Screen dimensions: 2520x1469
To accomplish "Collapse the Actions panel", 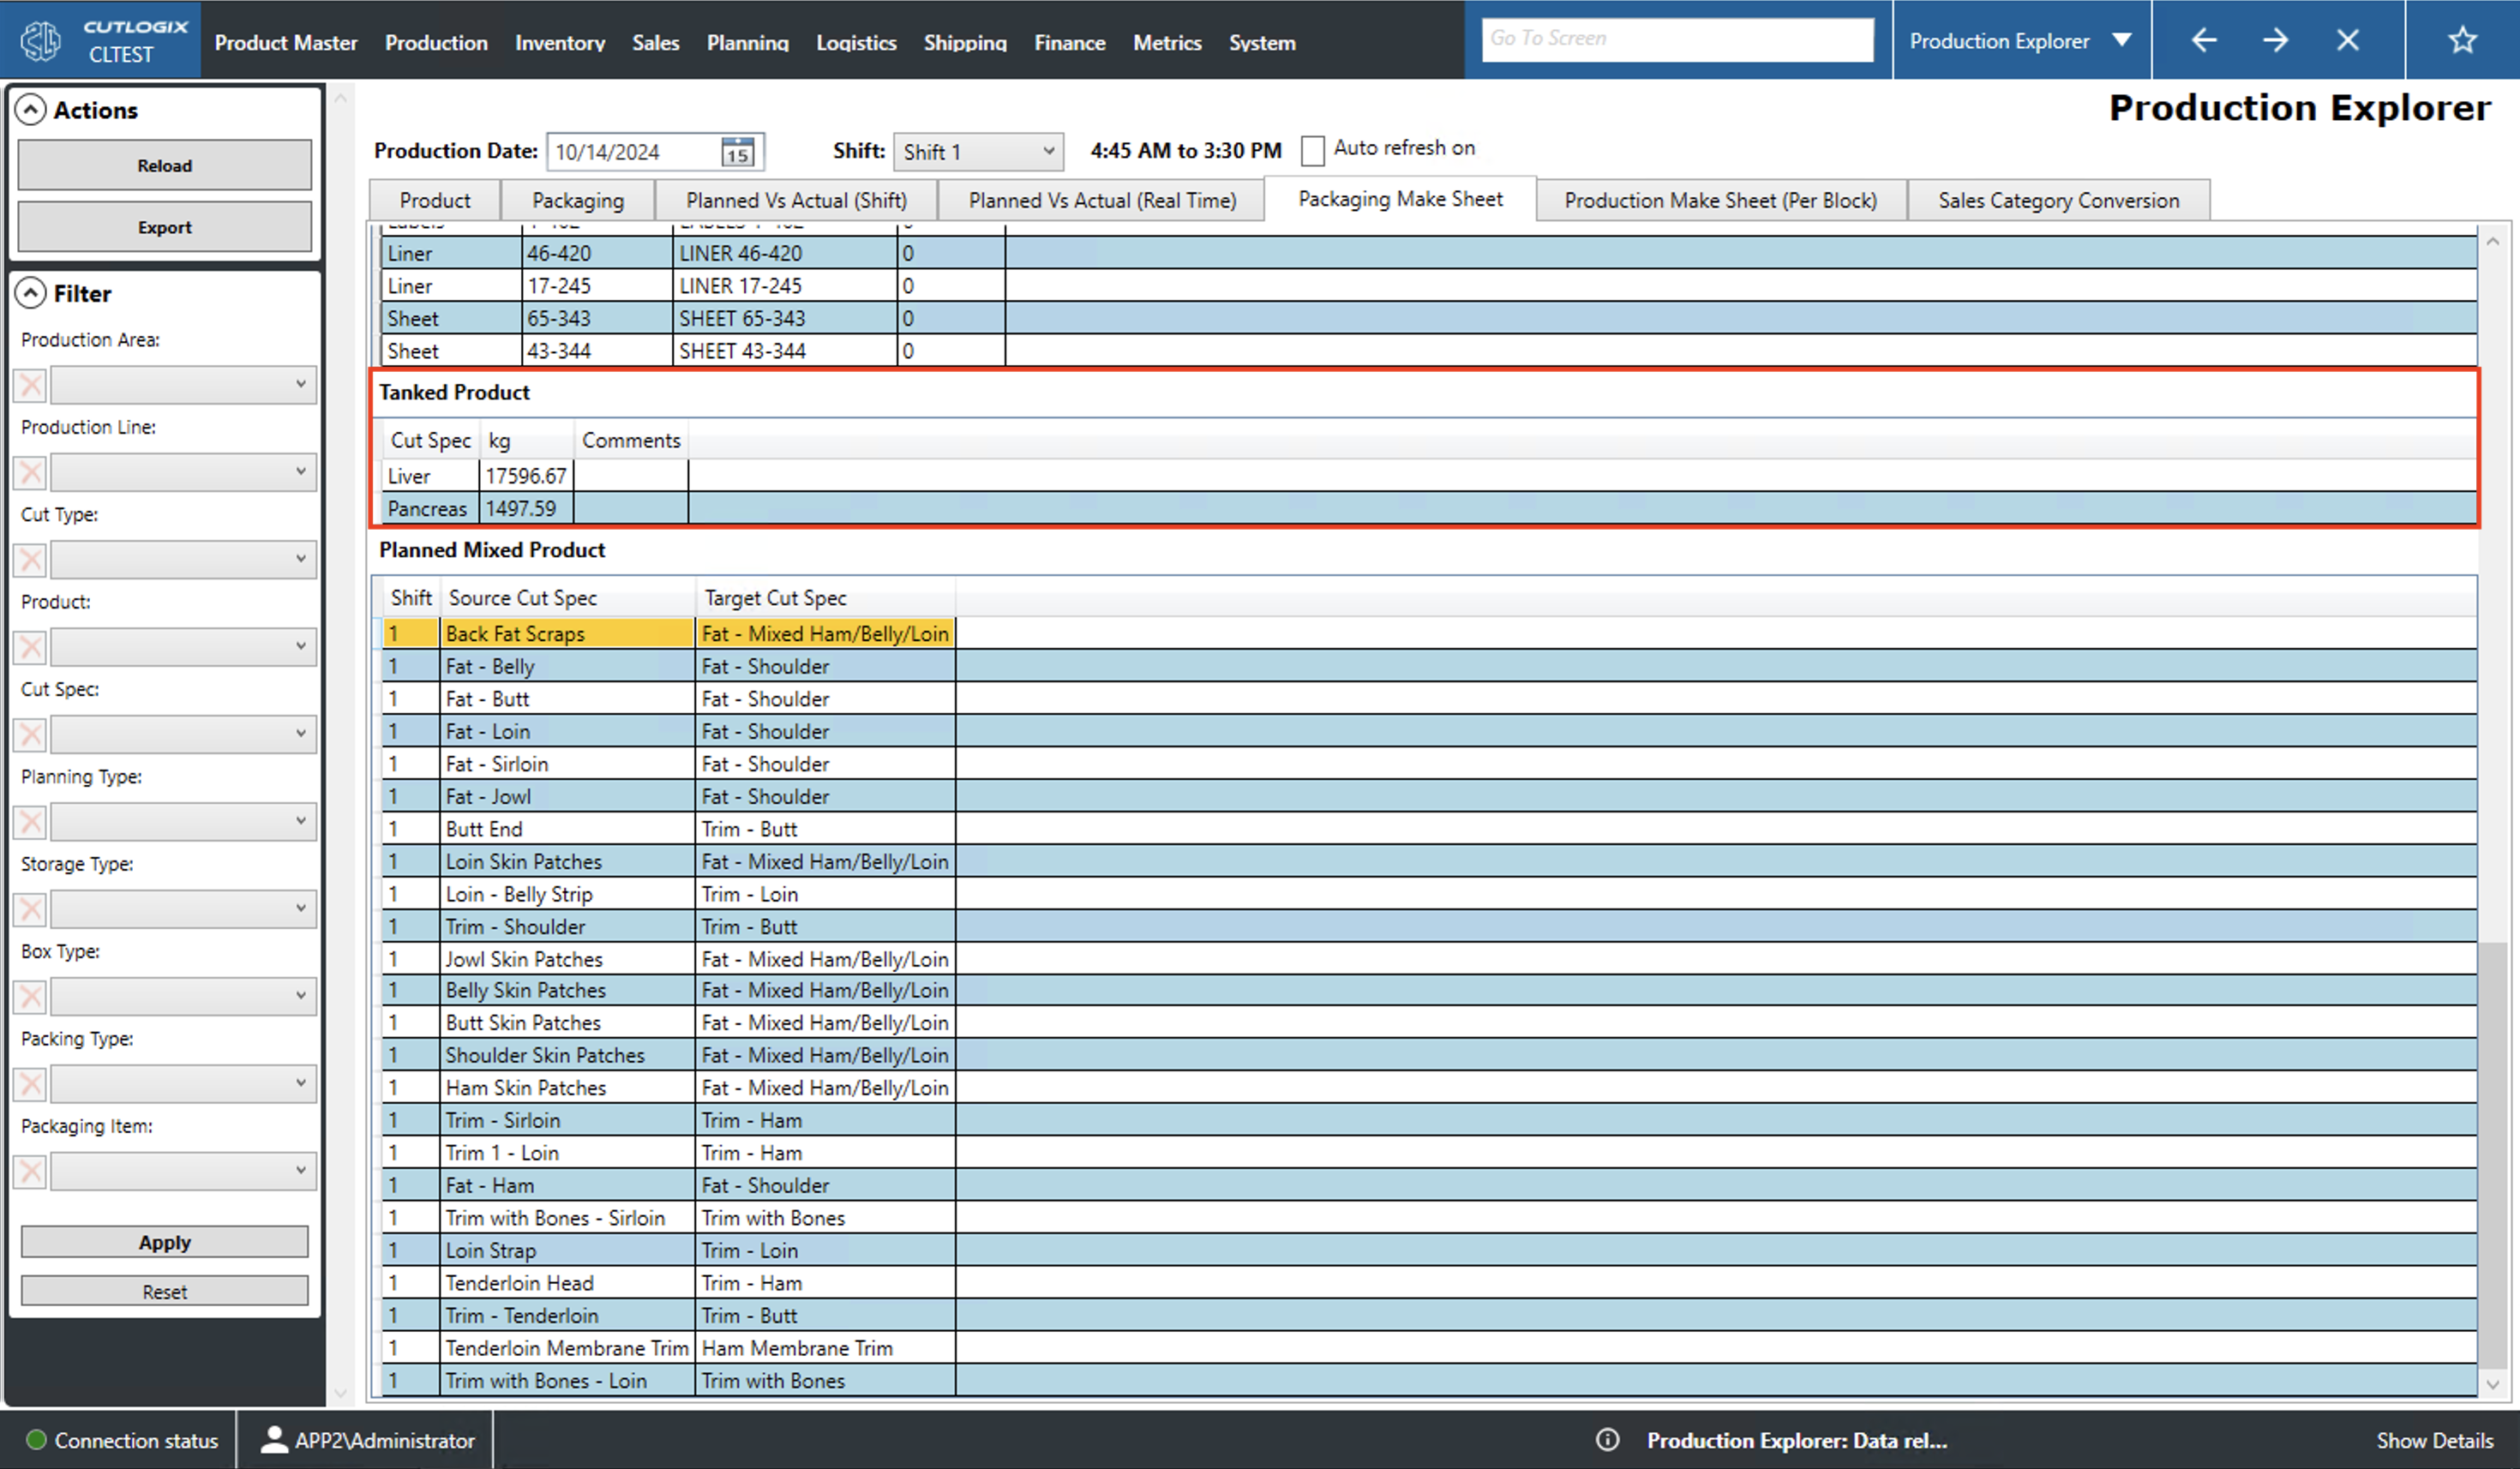I will click(x=31, y=110).
